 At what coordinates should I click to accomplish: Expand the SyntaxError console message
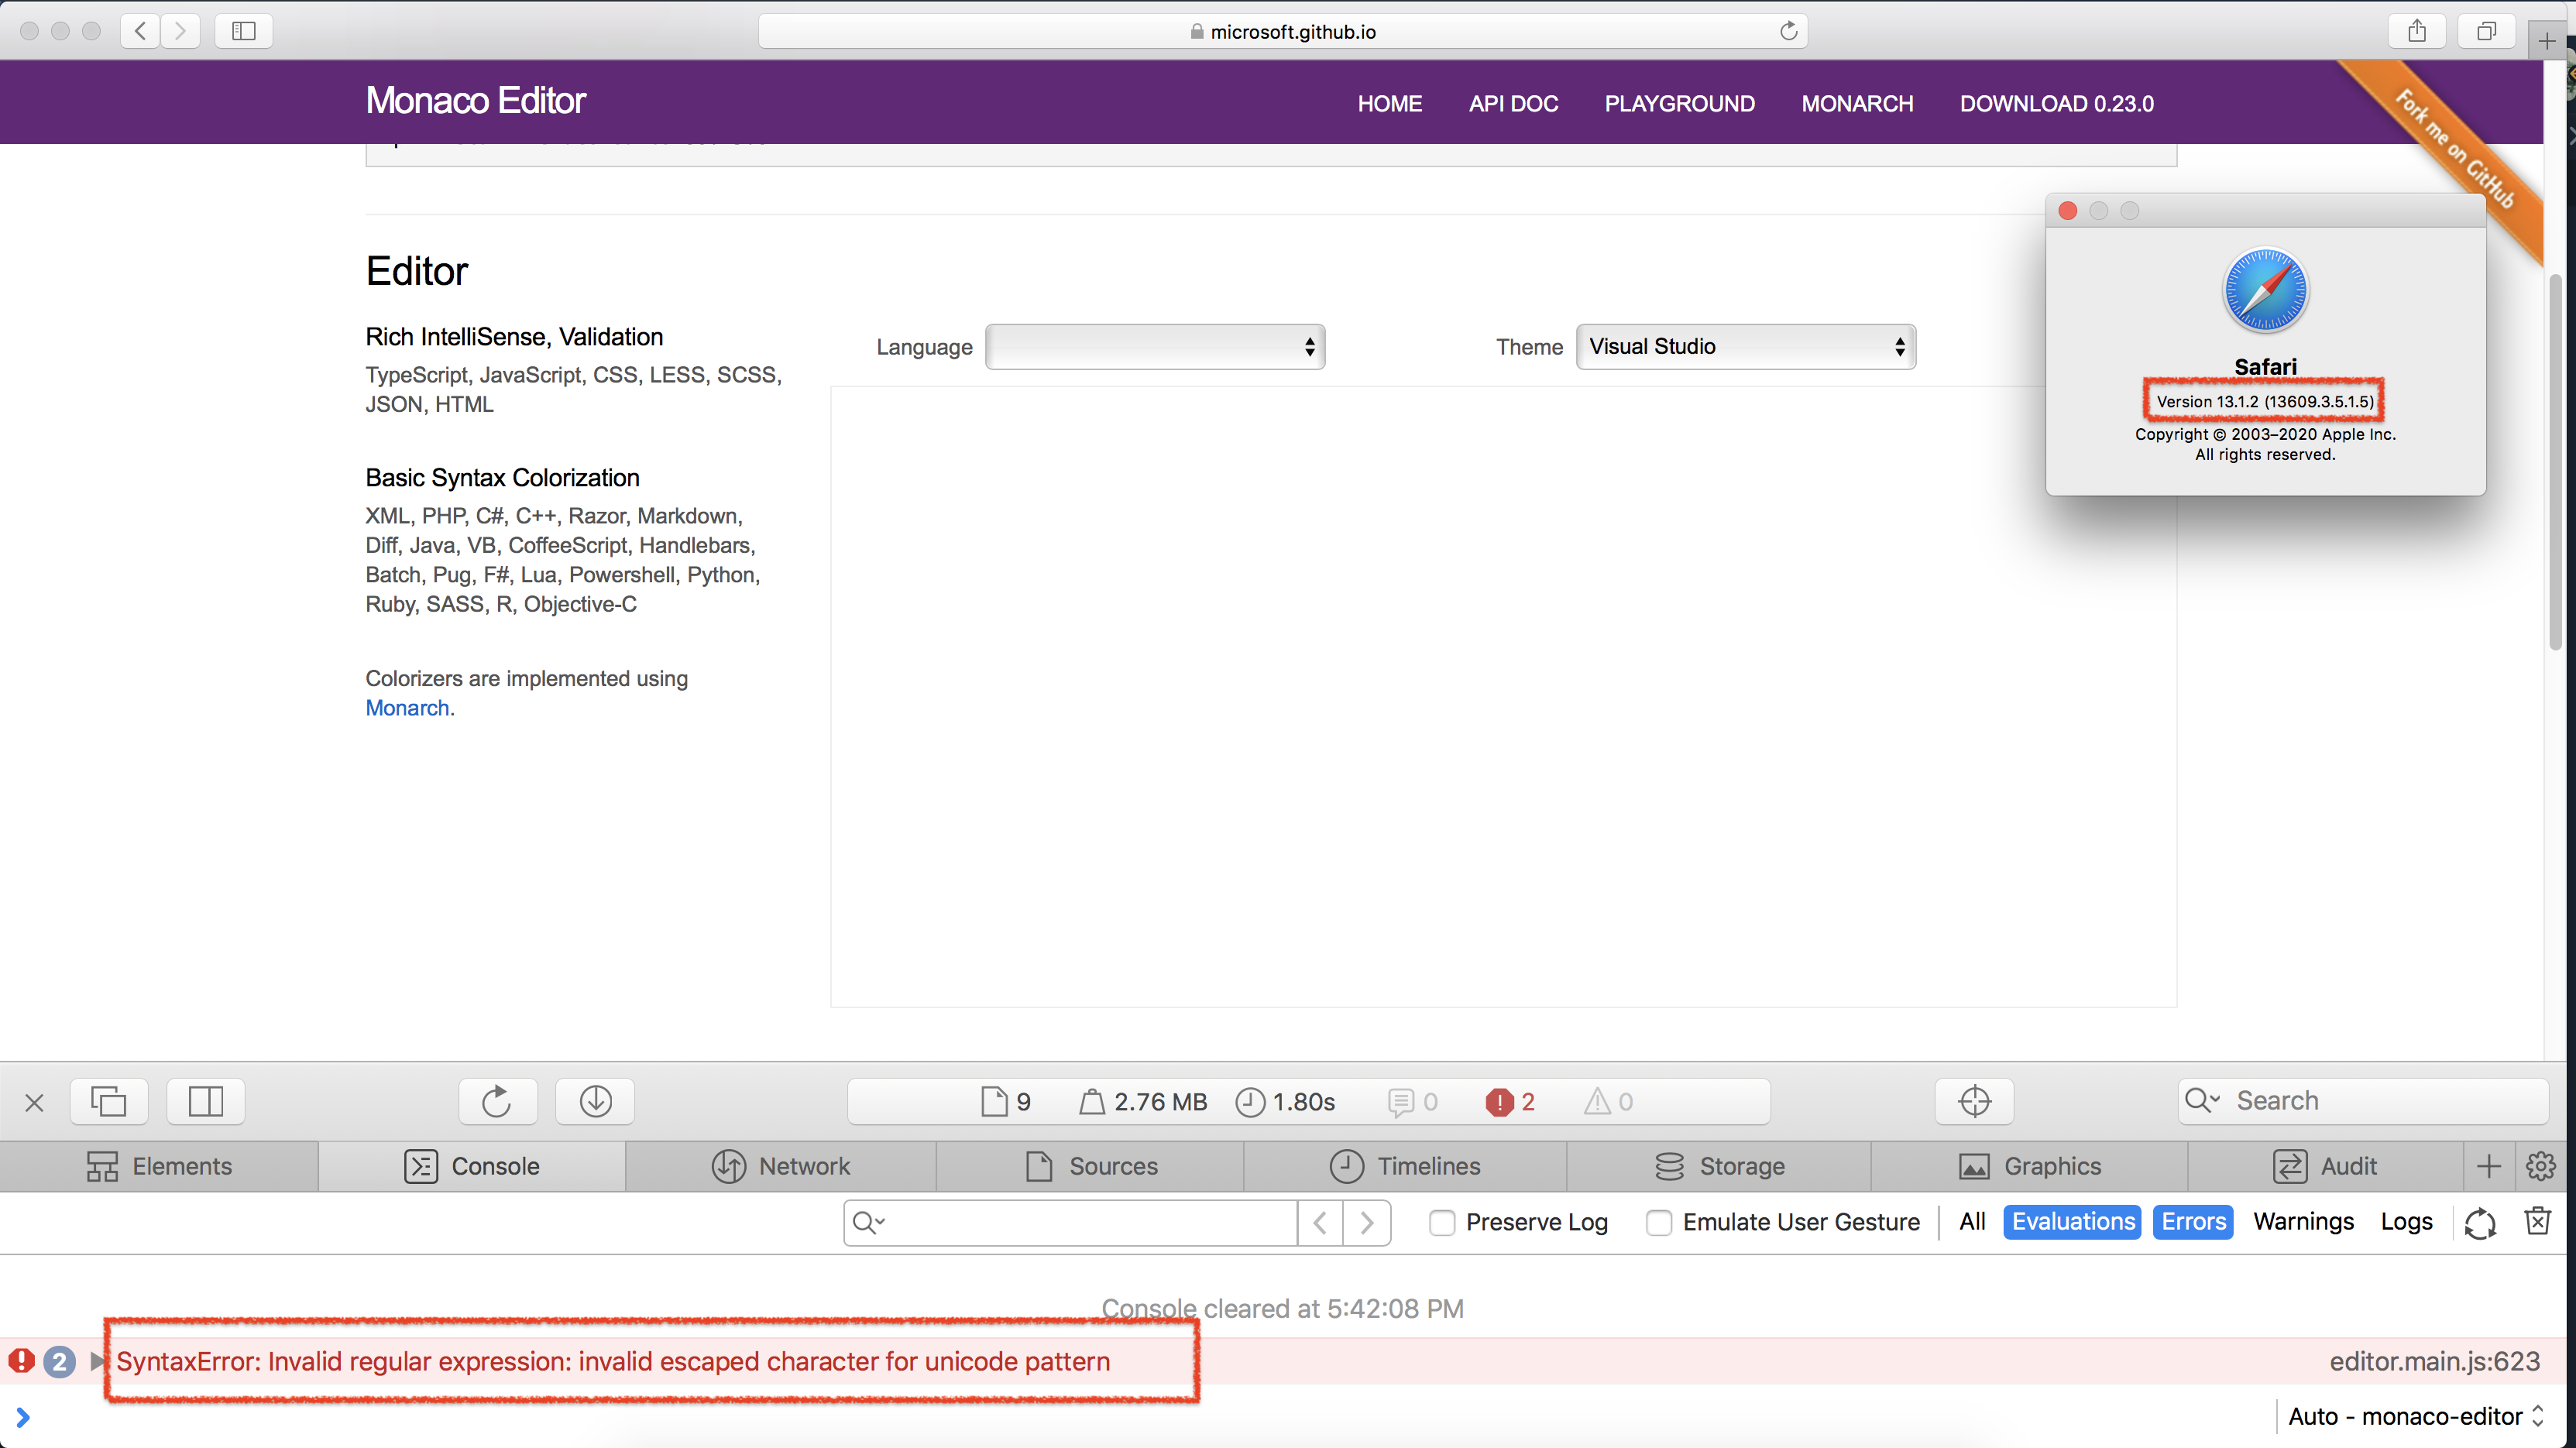click(97, 1361)
